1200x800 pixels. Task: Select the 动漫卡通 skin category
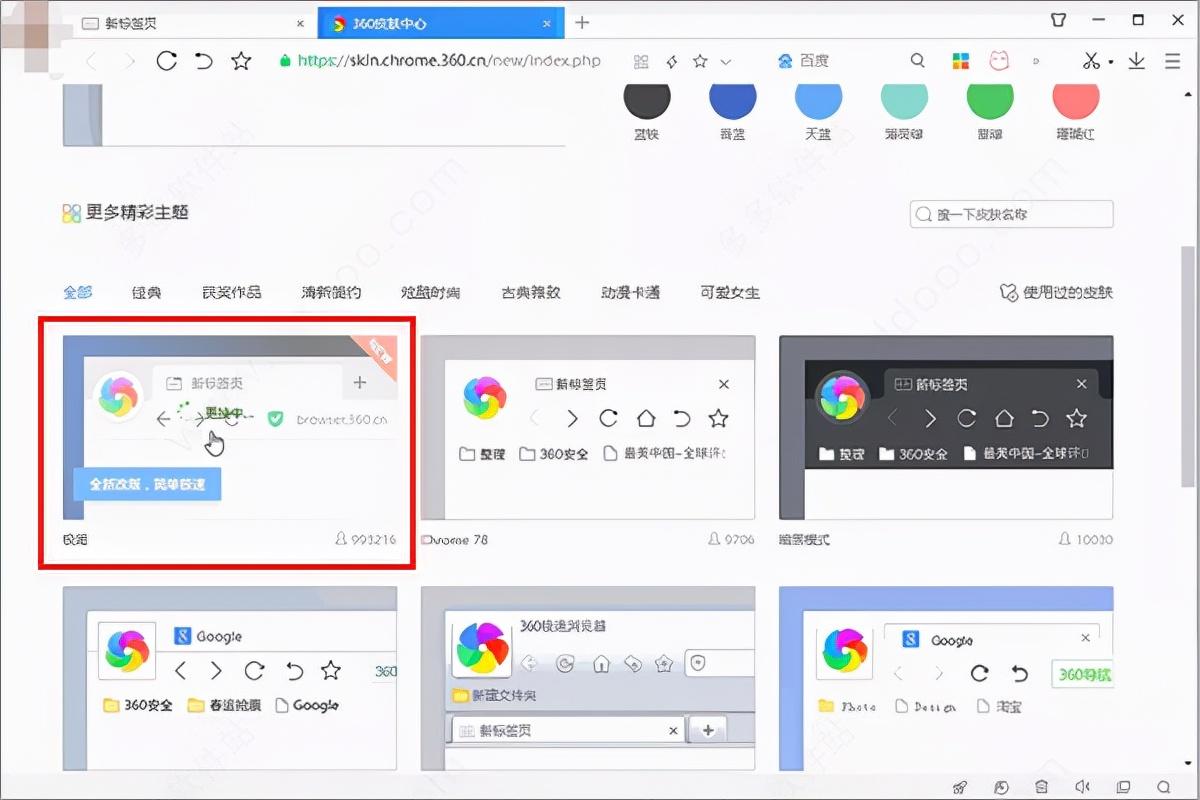click(631, 292)
